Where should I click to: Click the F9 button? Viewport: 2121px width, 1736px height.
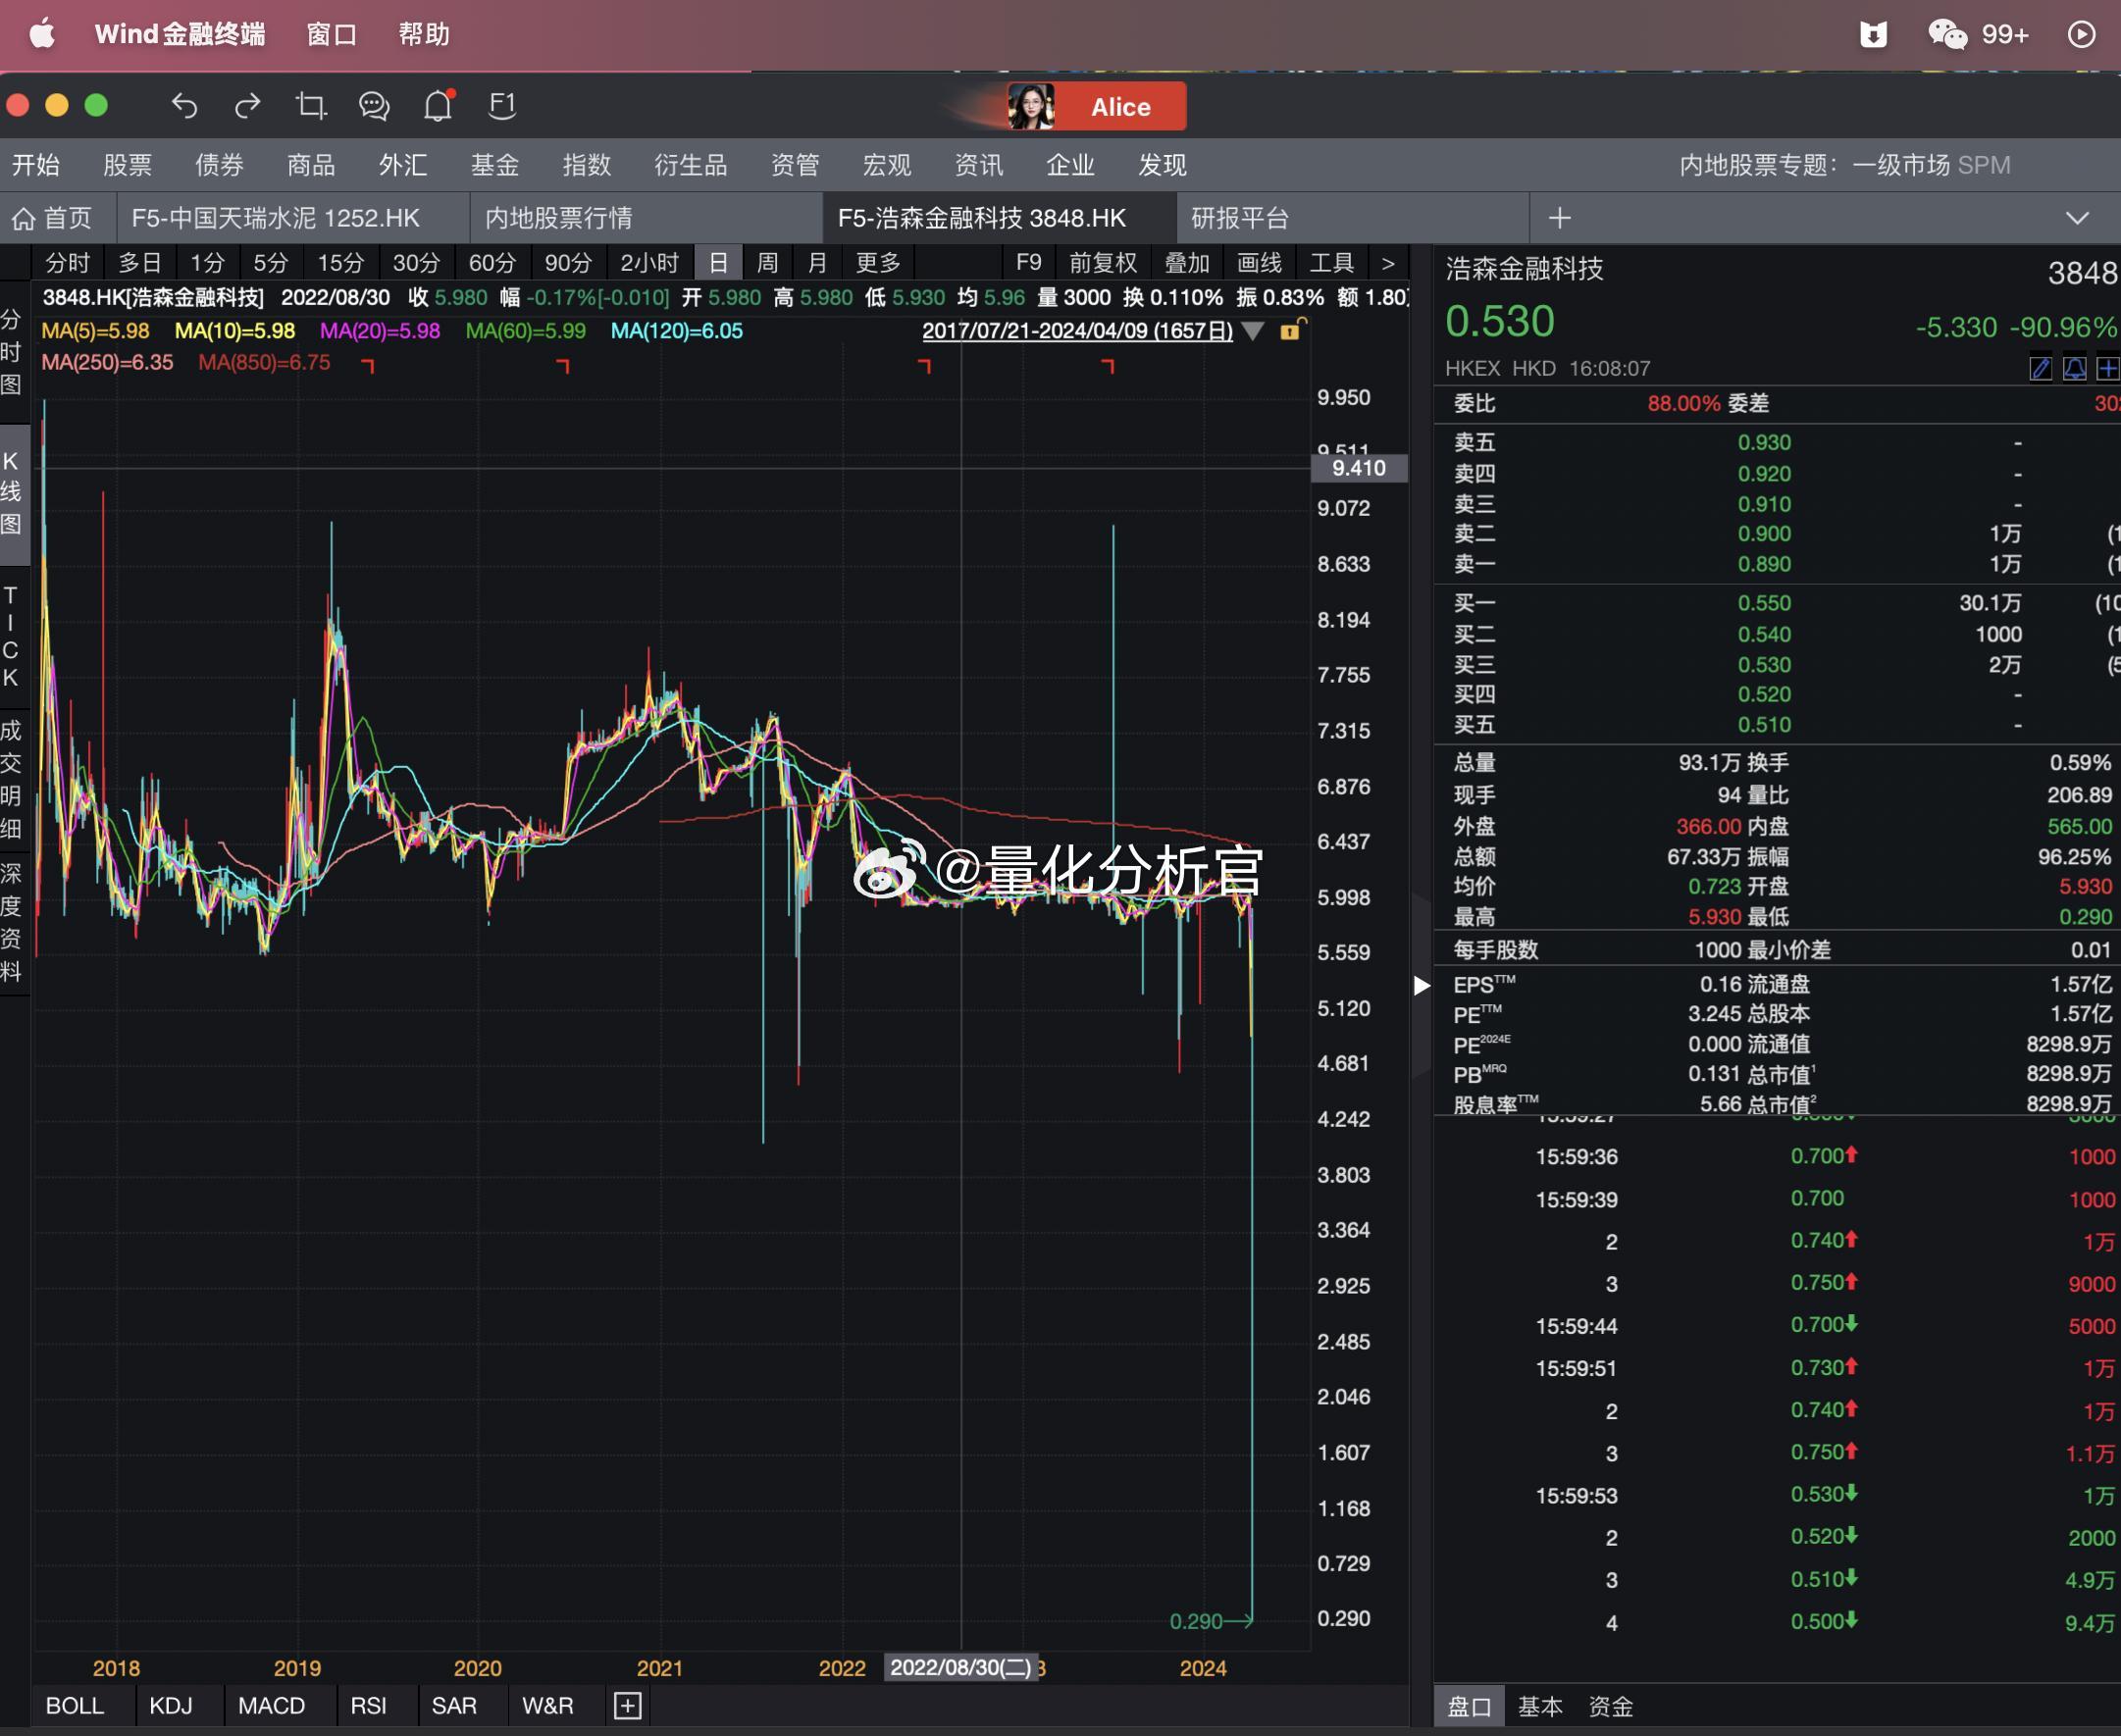[x=1028, y=263]
